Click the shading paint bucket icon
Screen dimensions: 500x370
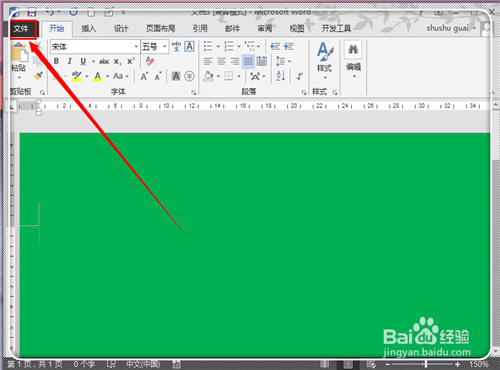[x=209, y=76]
